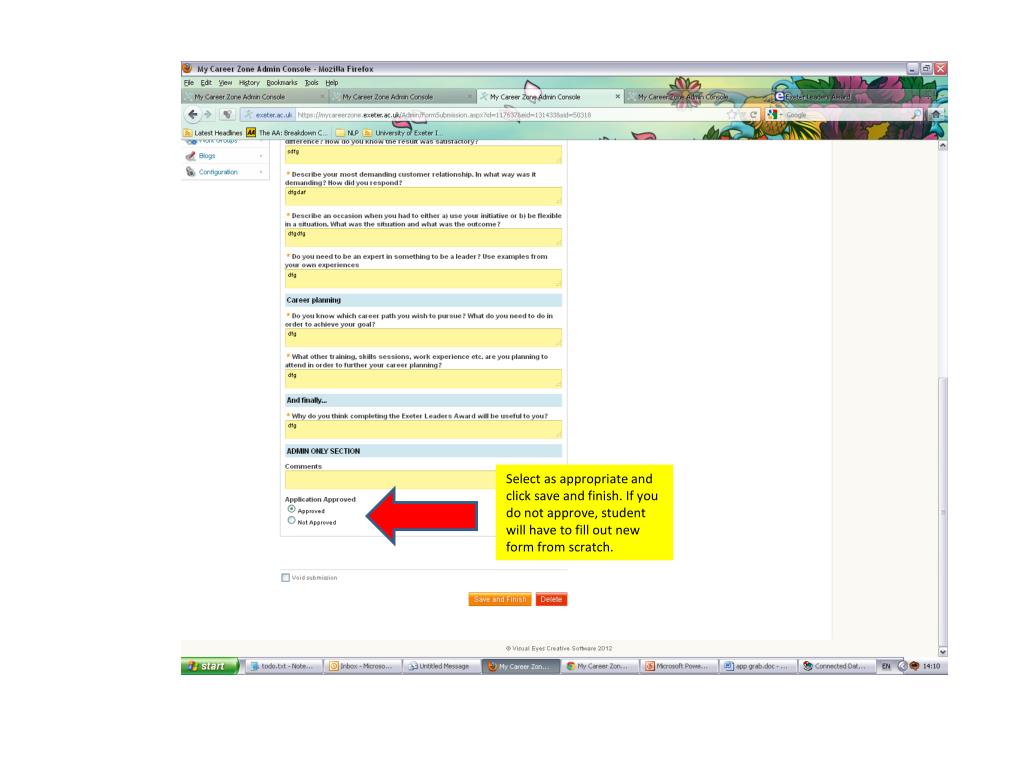The height and width of the screenshot is (768, 1024).
Task: Open the Help menu
Action: click(332, 83)
